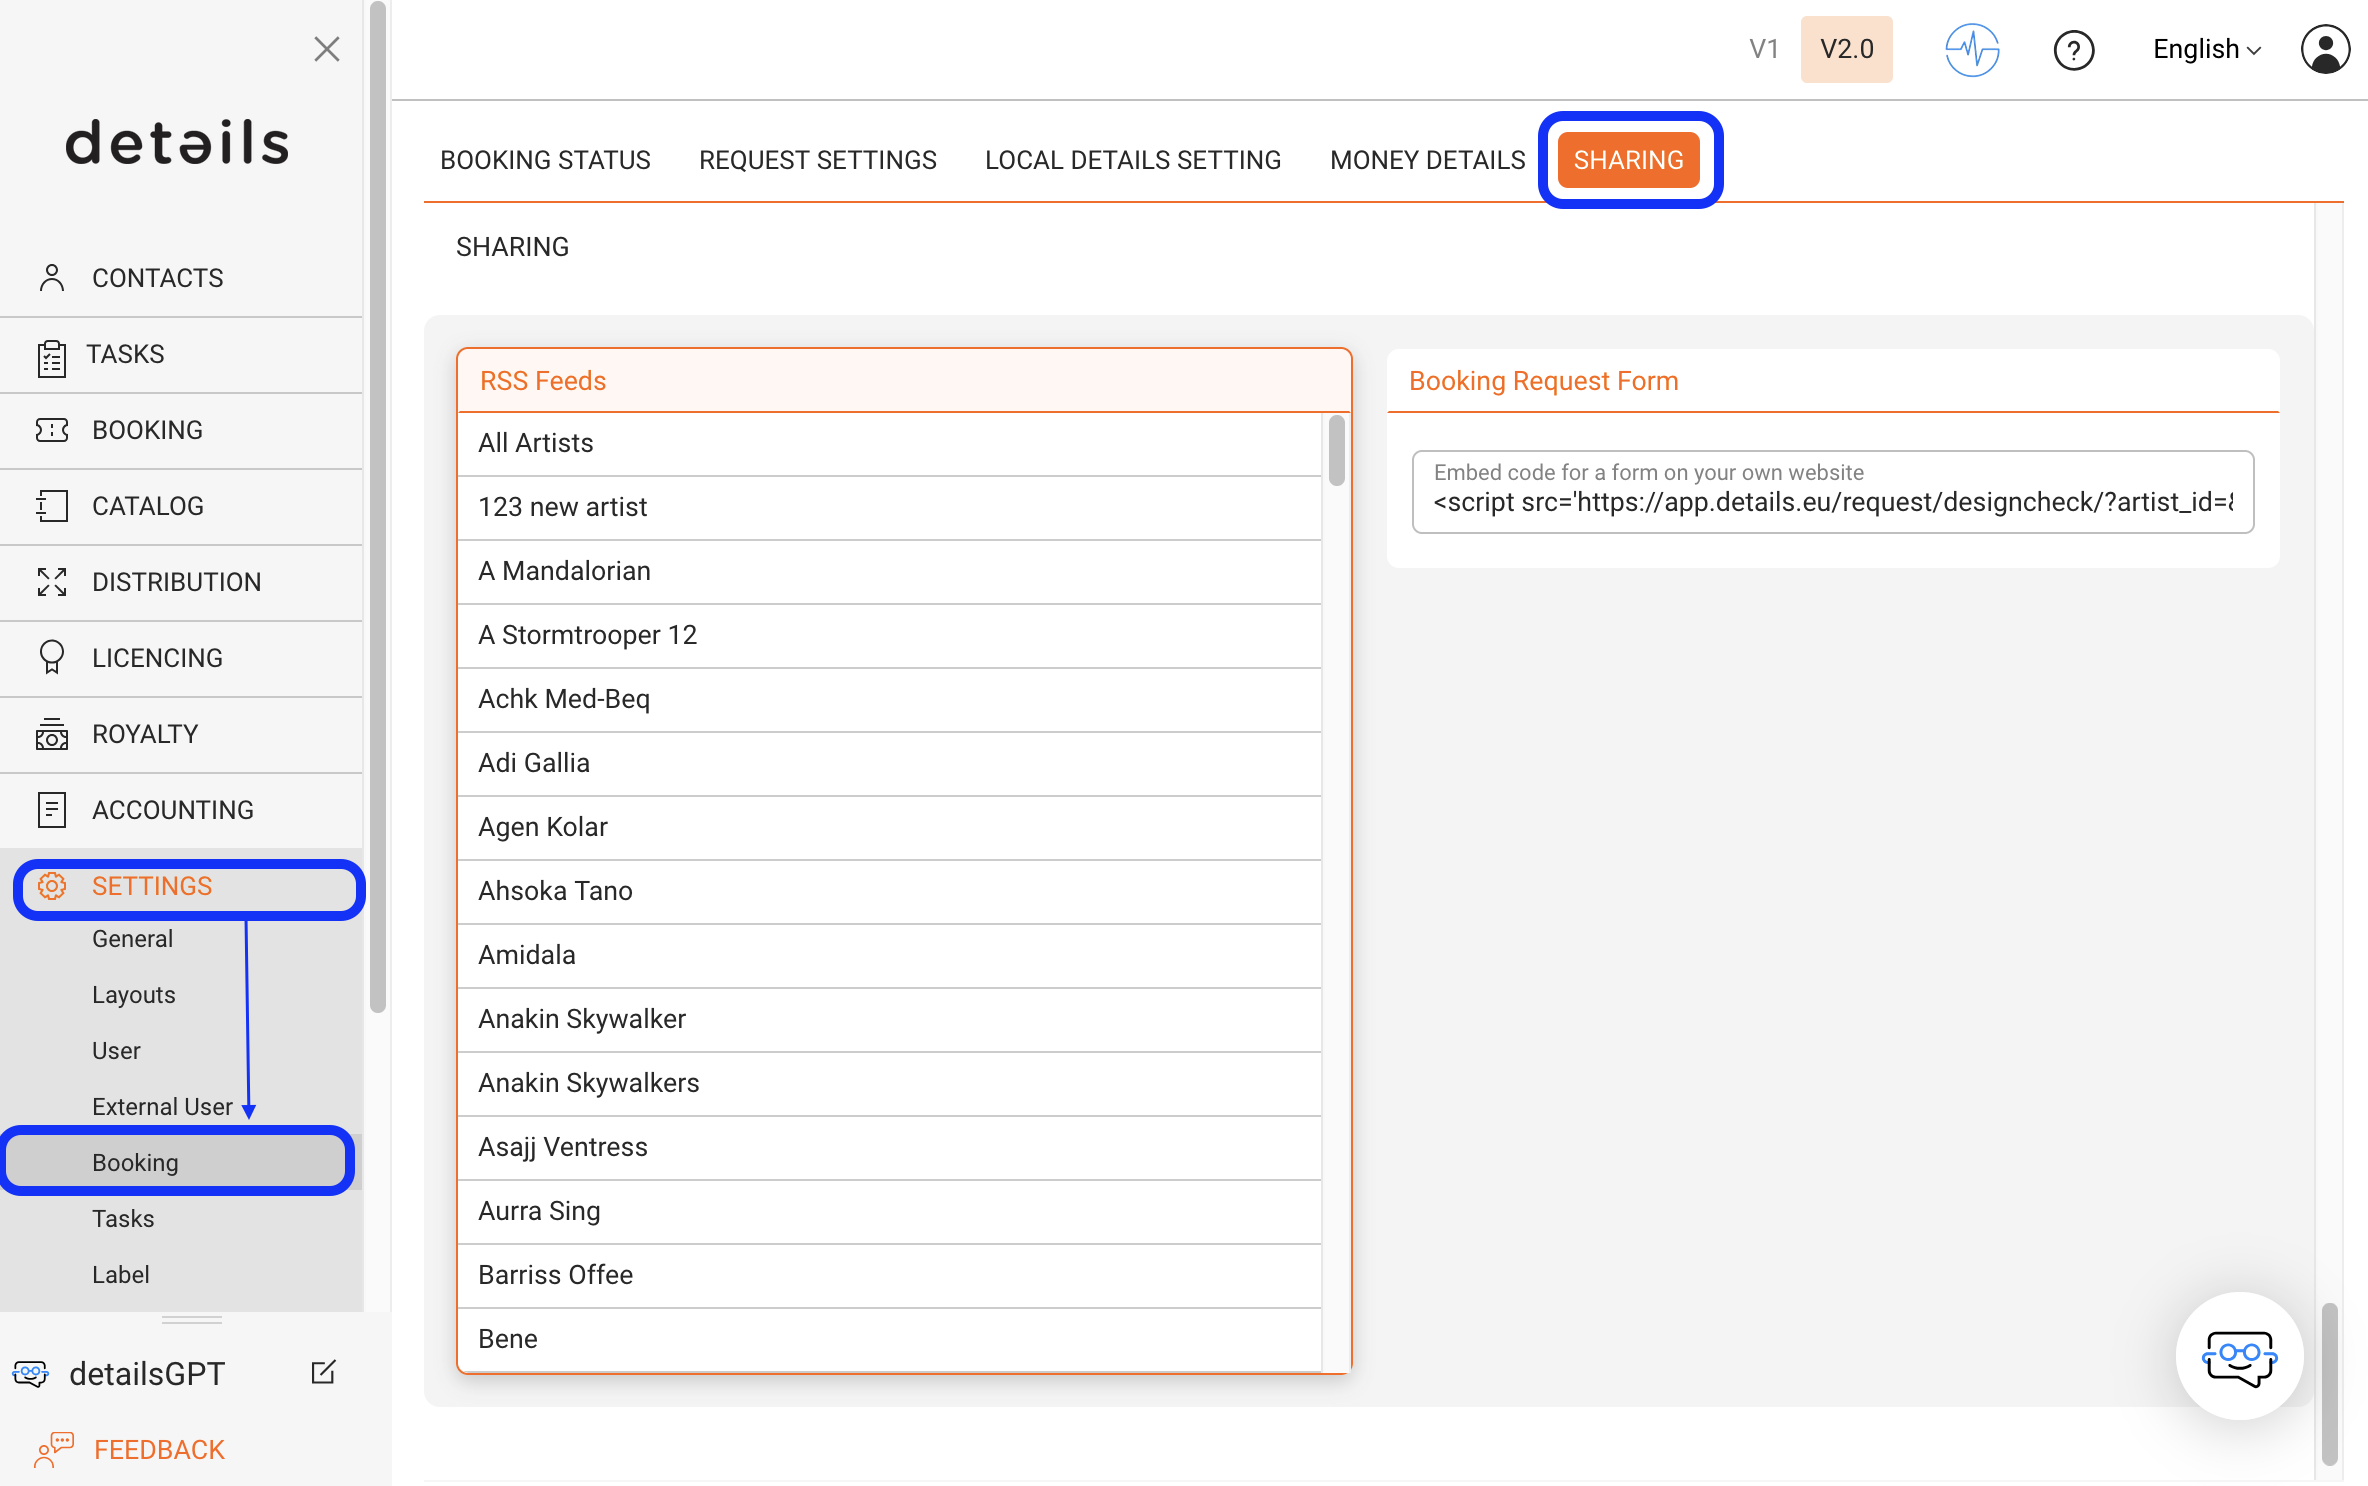Viewport: 2368px width, 1486px height.
Task: Select Aurra Sing RSS feed
Action: point(889,1211)
